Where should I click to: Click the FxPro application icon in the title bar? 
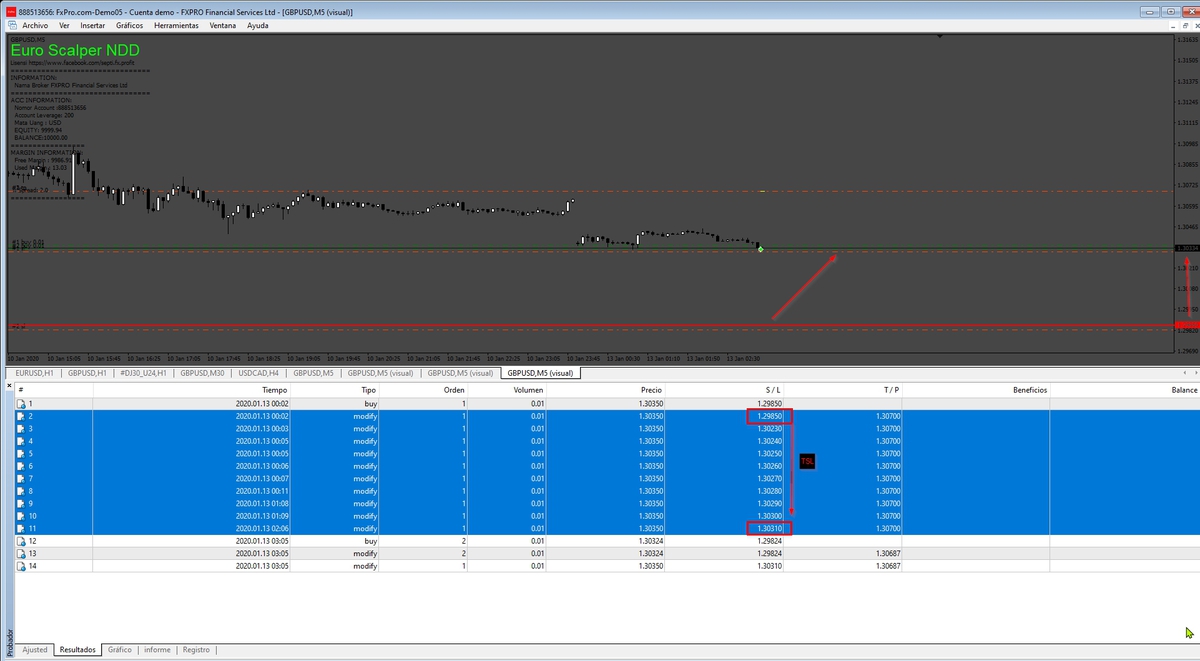[10, 10]
